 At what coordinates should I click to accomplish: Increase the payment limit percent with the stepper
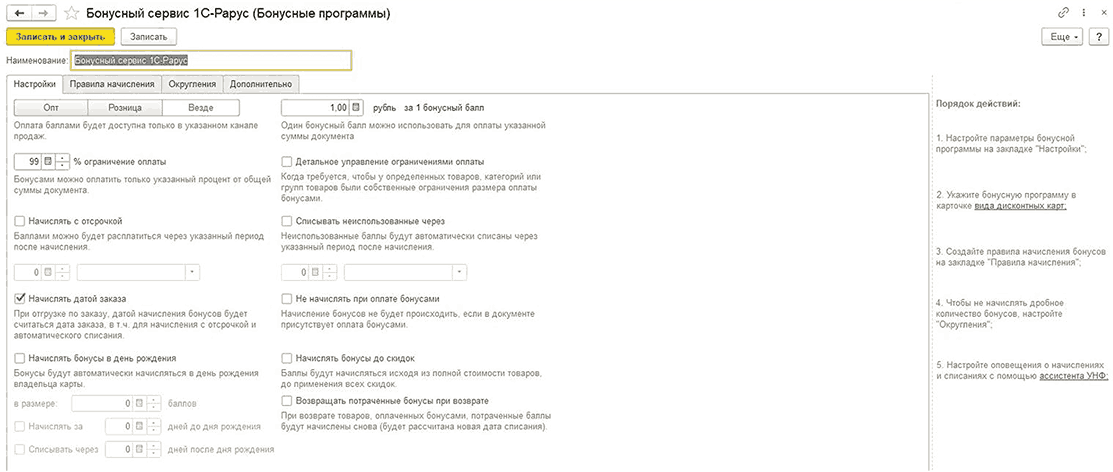click(x=62, y=158)
